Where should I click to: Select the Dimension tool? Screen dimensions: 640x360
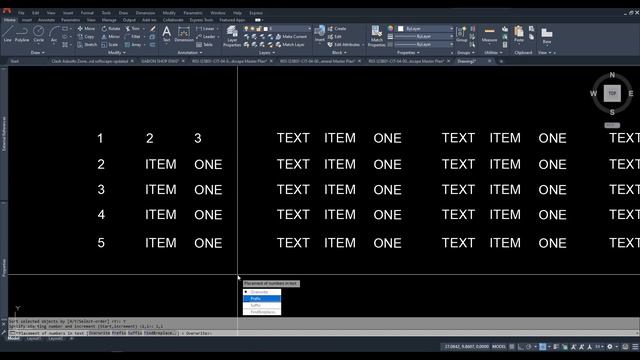tap(184, 34)
